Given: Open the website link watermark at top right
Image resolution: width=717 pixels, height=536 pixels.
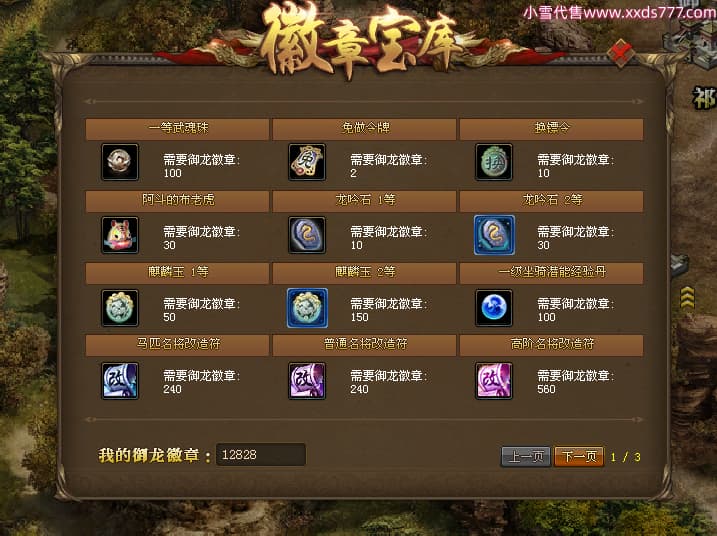Looking at the screenshot, I should (x=620, y=12).
